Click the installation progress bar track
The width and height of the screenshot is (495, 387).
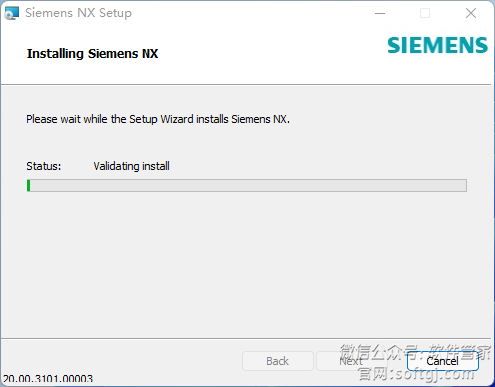247,185
